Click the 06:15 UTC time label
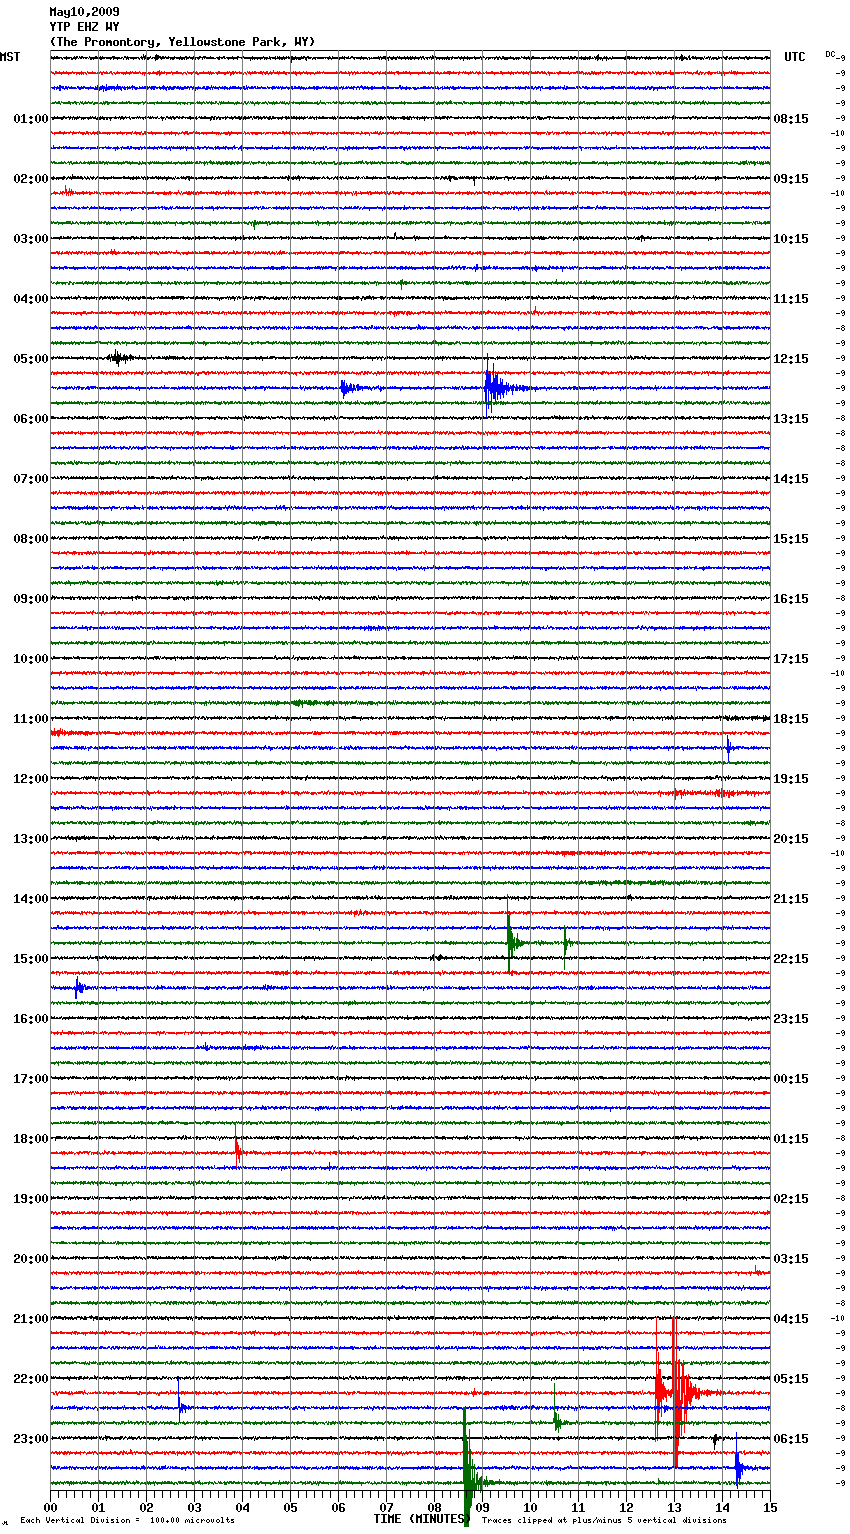Screen dimensions: 850x1534 coord(791,1439)
